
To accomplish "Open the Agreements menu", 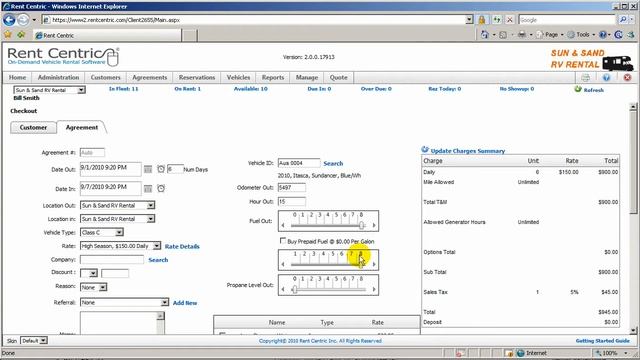I will click(x=149, y=78).
